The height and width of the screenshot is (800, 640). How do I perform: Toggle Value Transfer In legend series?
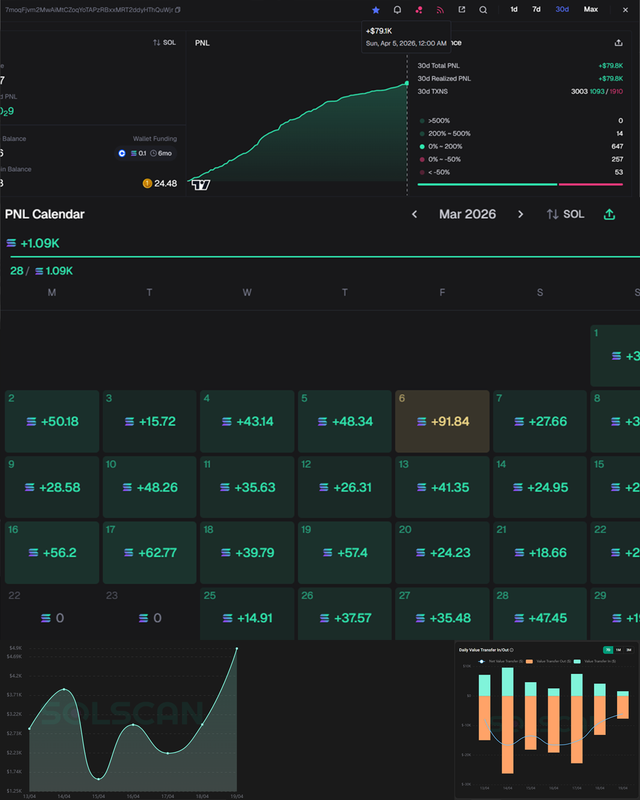595,661
